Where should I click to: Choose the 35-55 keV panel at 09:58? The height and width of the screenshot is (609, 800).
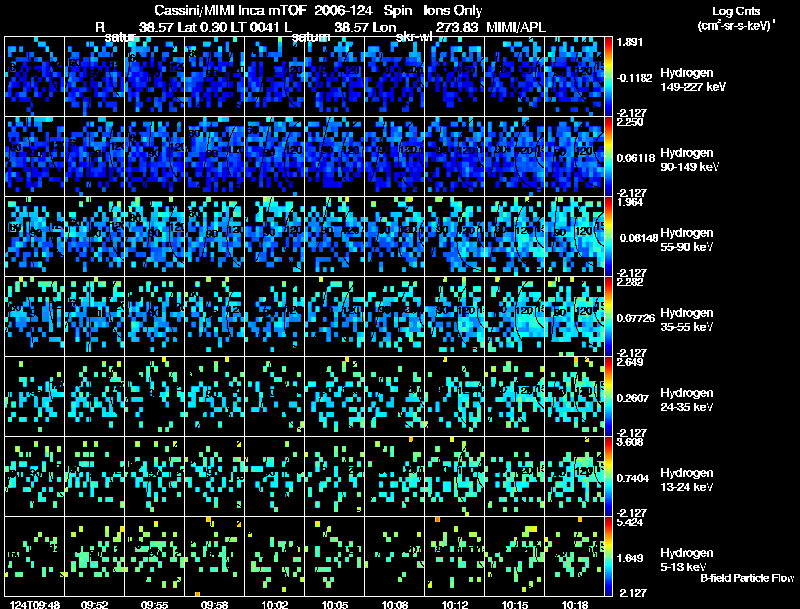point(215,316)
